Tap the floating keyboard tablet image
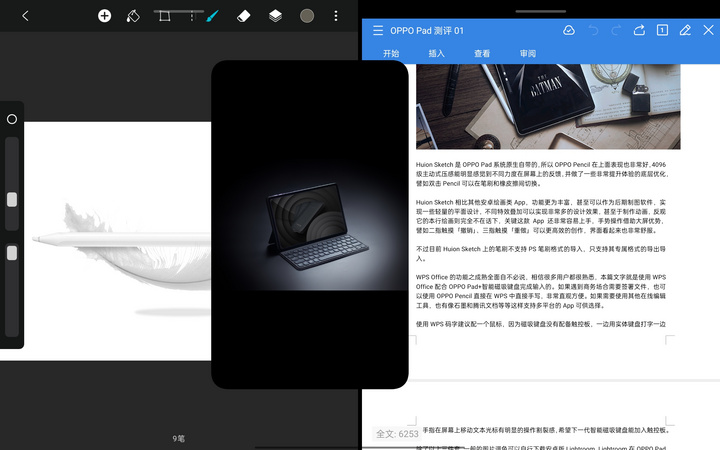The height and width of the screenshot is (450, 720). (x=309, y=224)
